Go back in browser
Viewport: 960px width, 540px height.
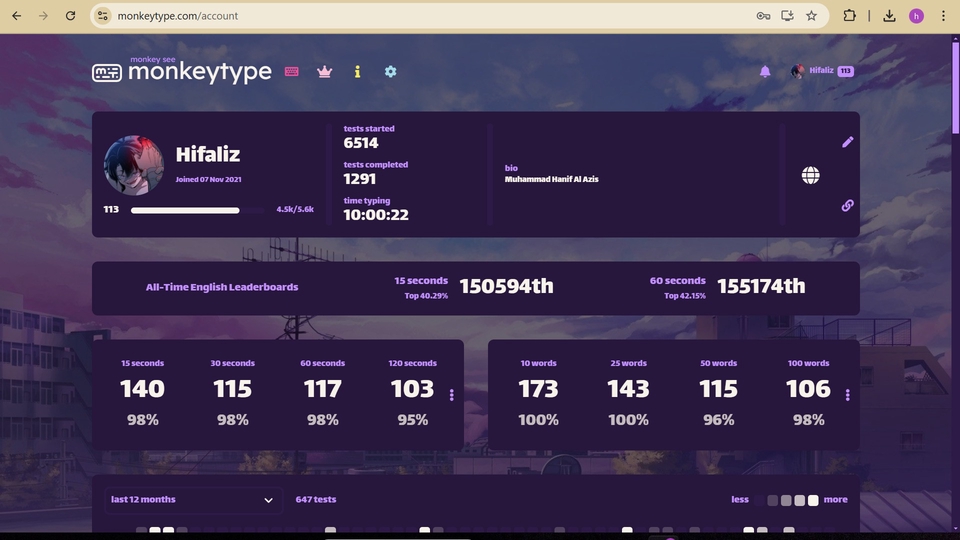17,16
